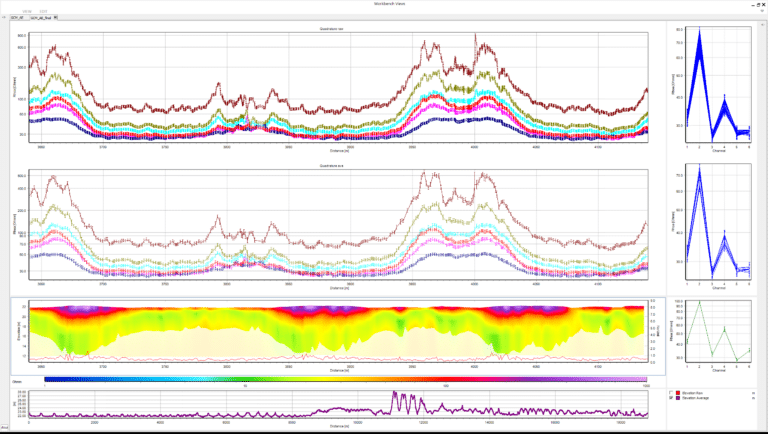Viewport: 768px width, 434px height.
Task: Click the Elevation Raw legend label
Action: click(692, 393)
